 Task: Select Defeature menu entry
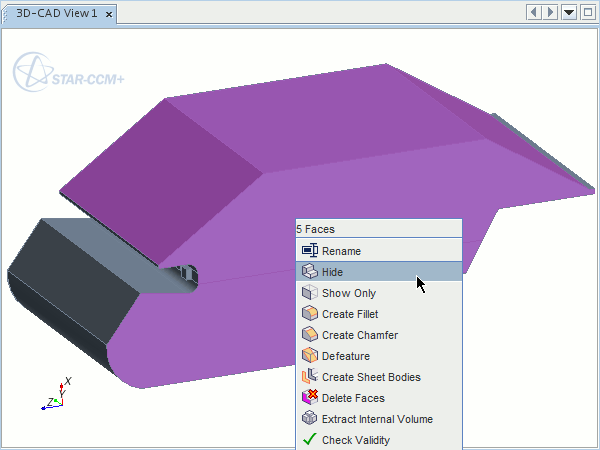(379, 356)
